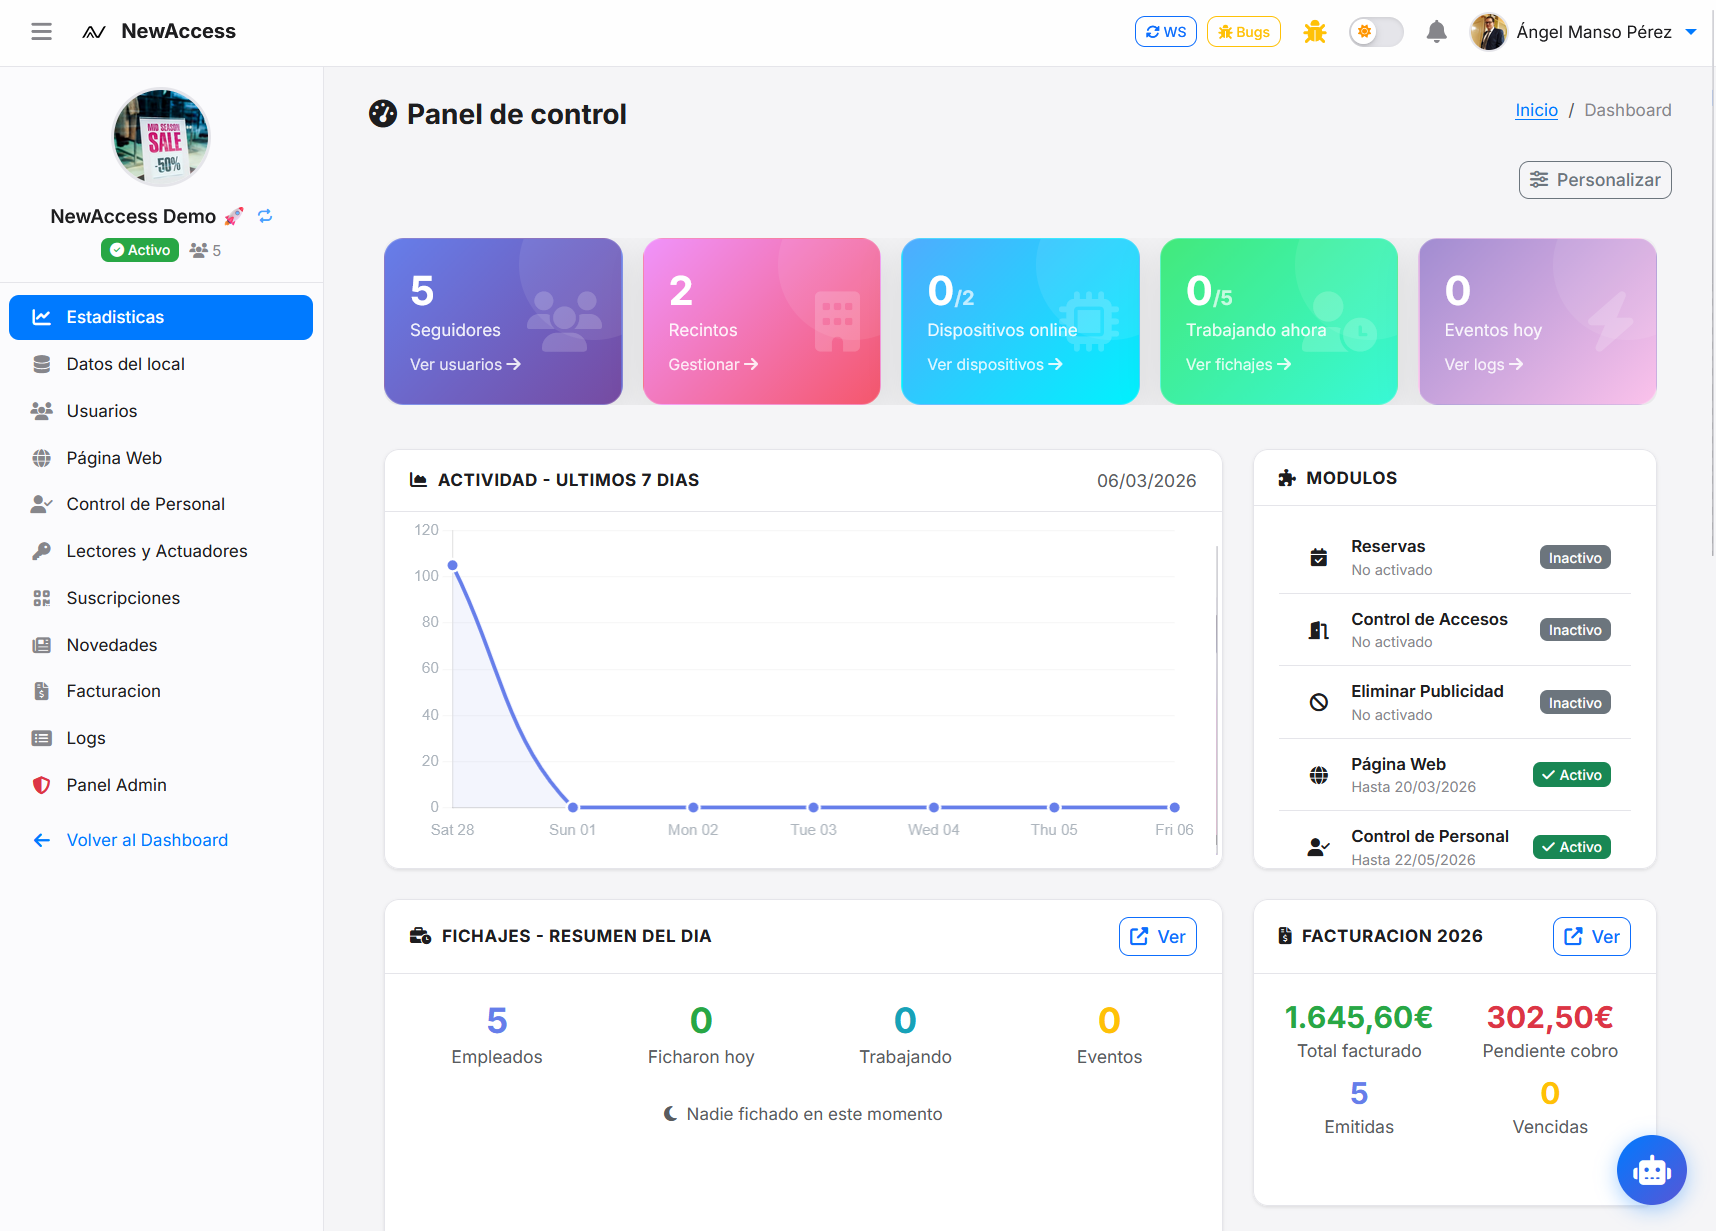Viewport: 1716px width, 1231px height.
Task: Expand the Ángel Manso Pérez user dropdown
Action: (1584, 32)
